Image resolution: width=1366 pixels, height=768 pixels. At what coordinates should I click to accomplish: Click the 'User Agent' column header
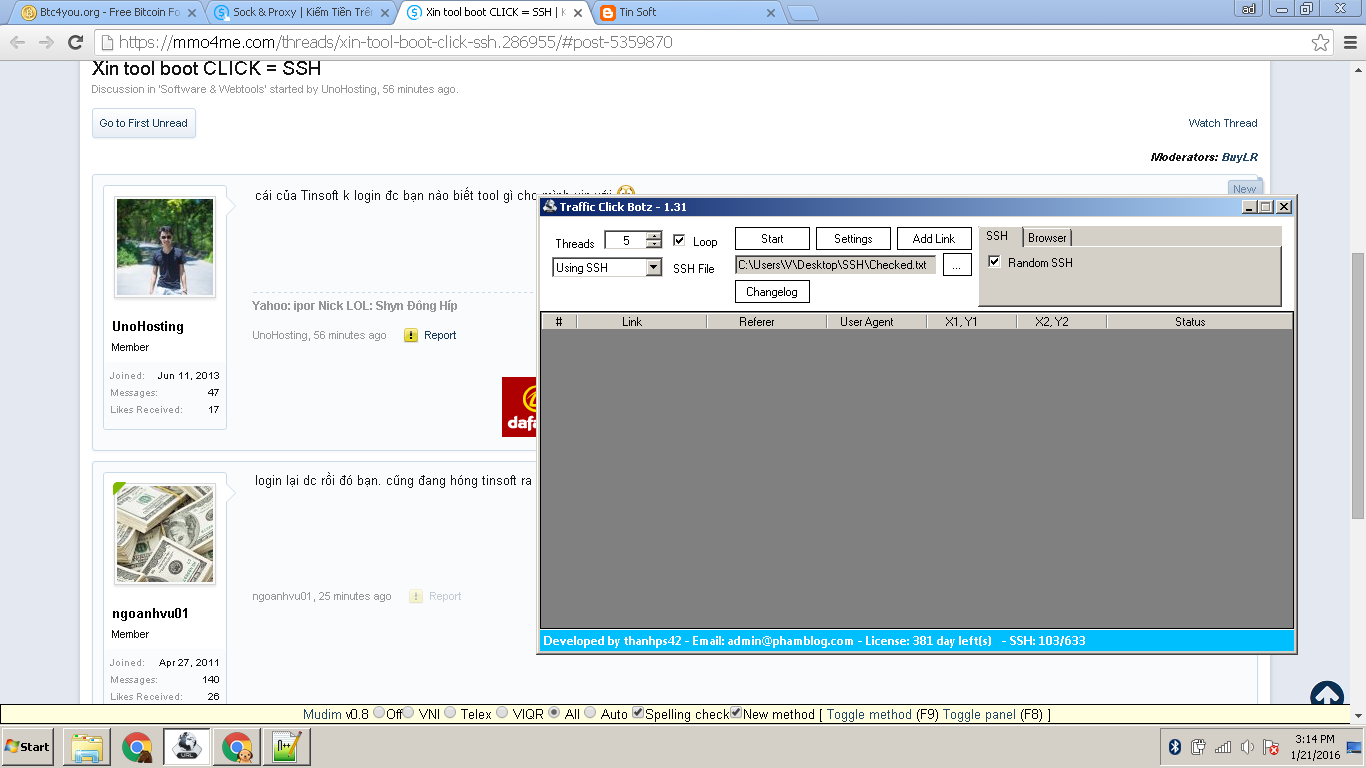coord(867,322)
